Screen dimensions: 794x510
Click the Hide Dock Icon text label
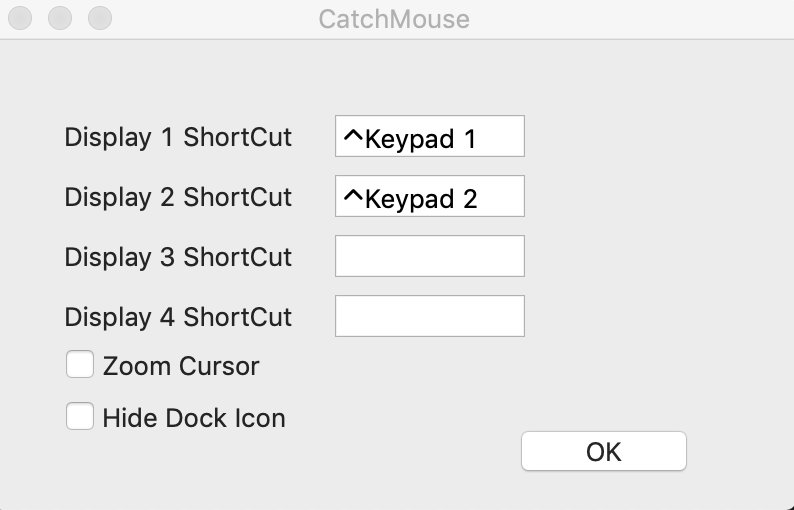coord(194,418)
